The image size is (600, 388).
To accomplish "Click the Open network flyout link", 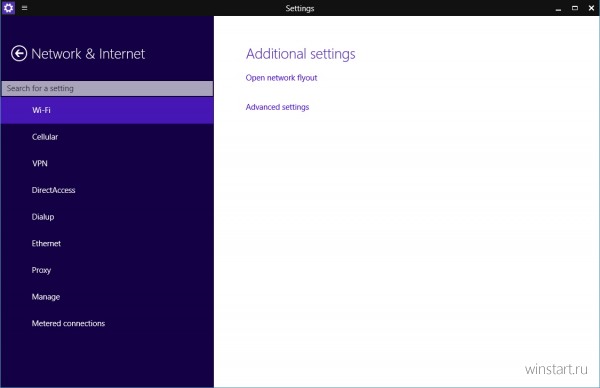I will (281, 78).
